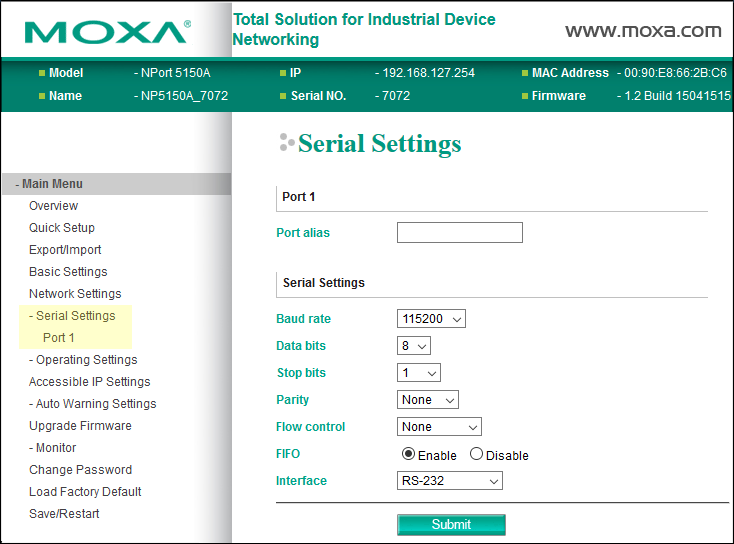
Task: Expand the Parity dropdown
Action: click(428, 400)
